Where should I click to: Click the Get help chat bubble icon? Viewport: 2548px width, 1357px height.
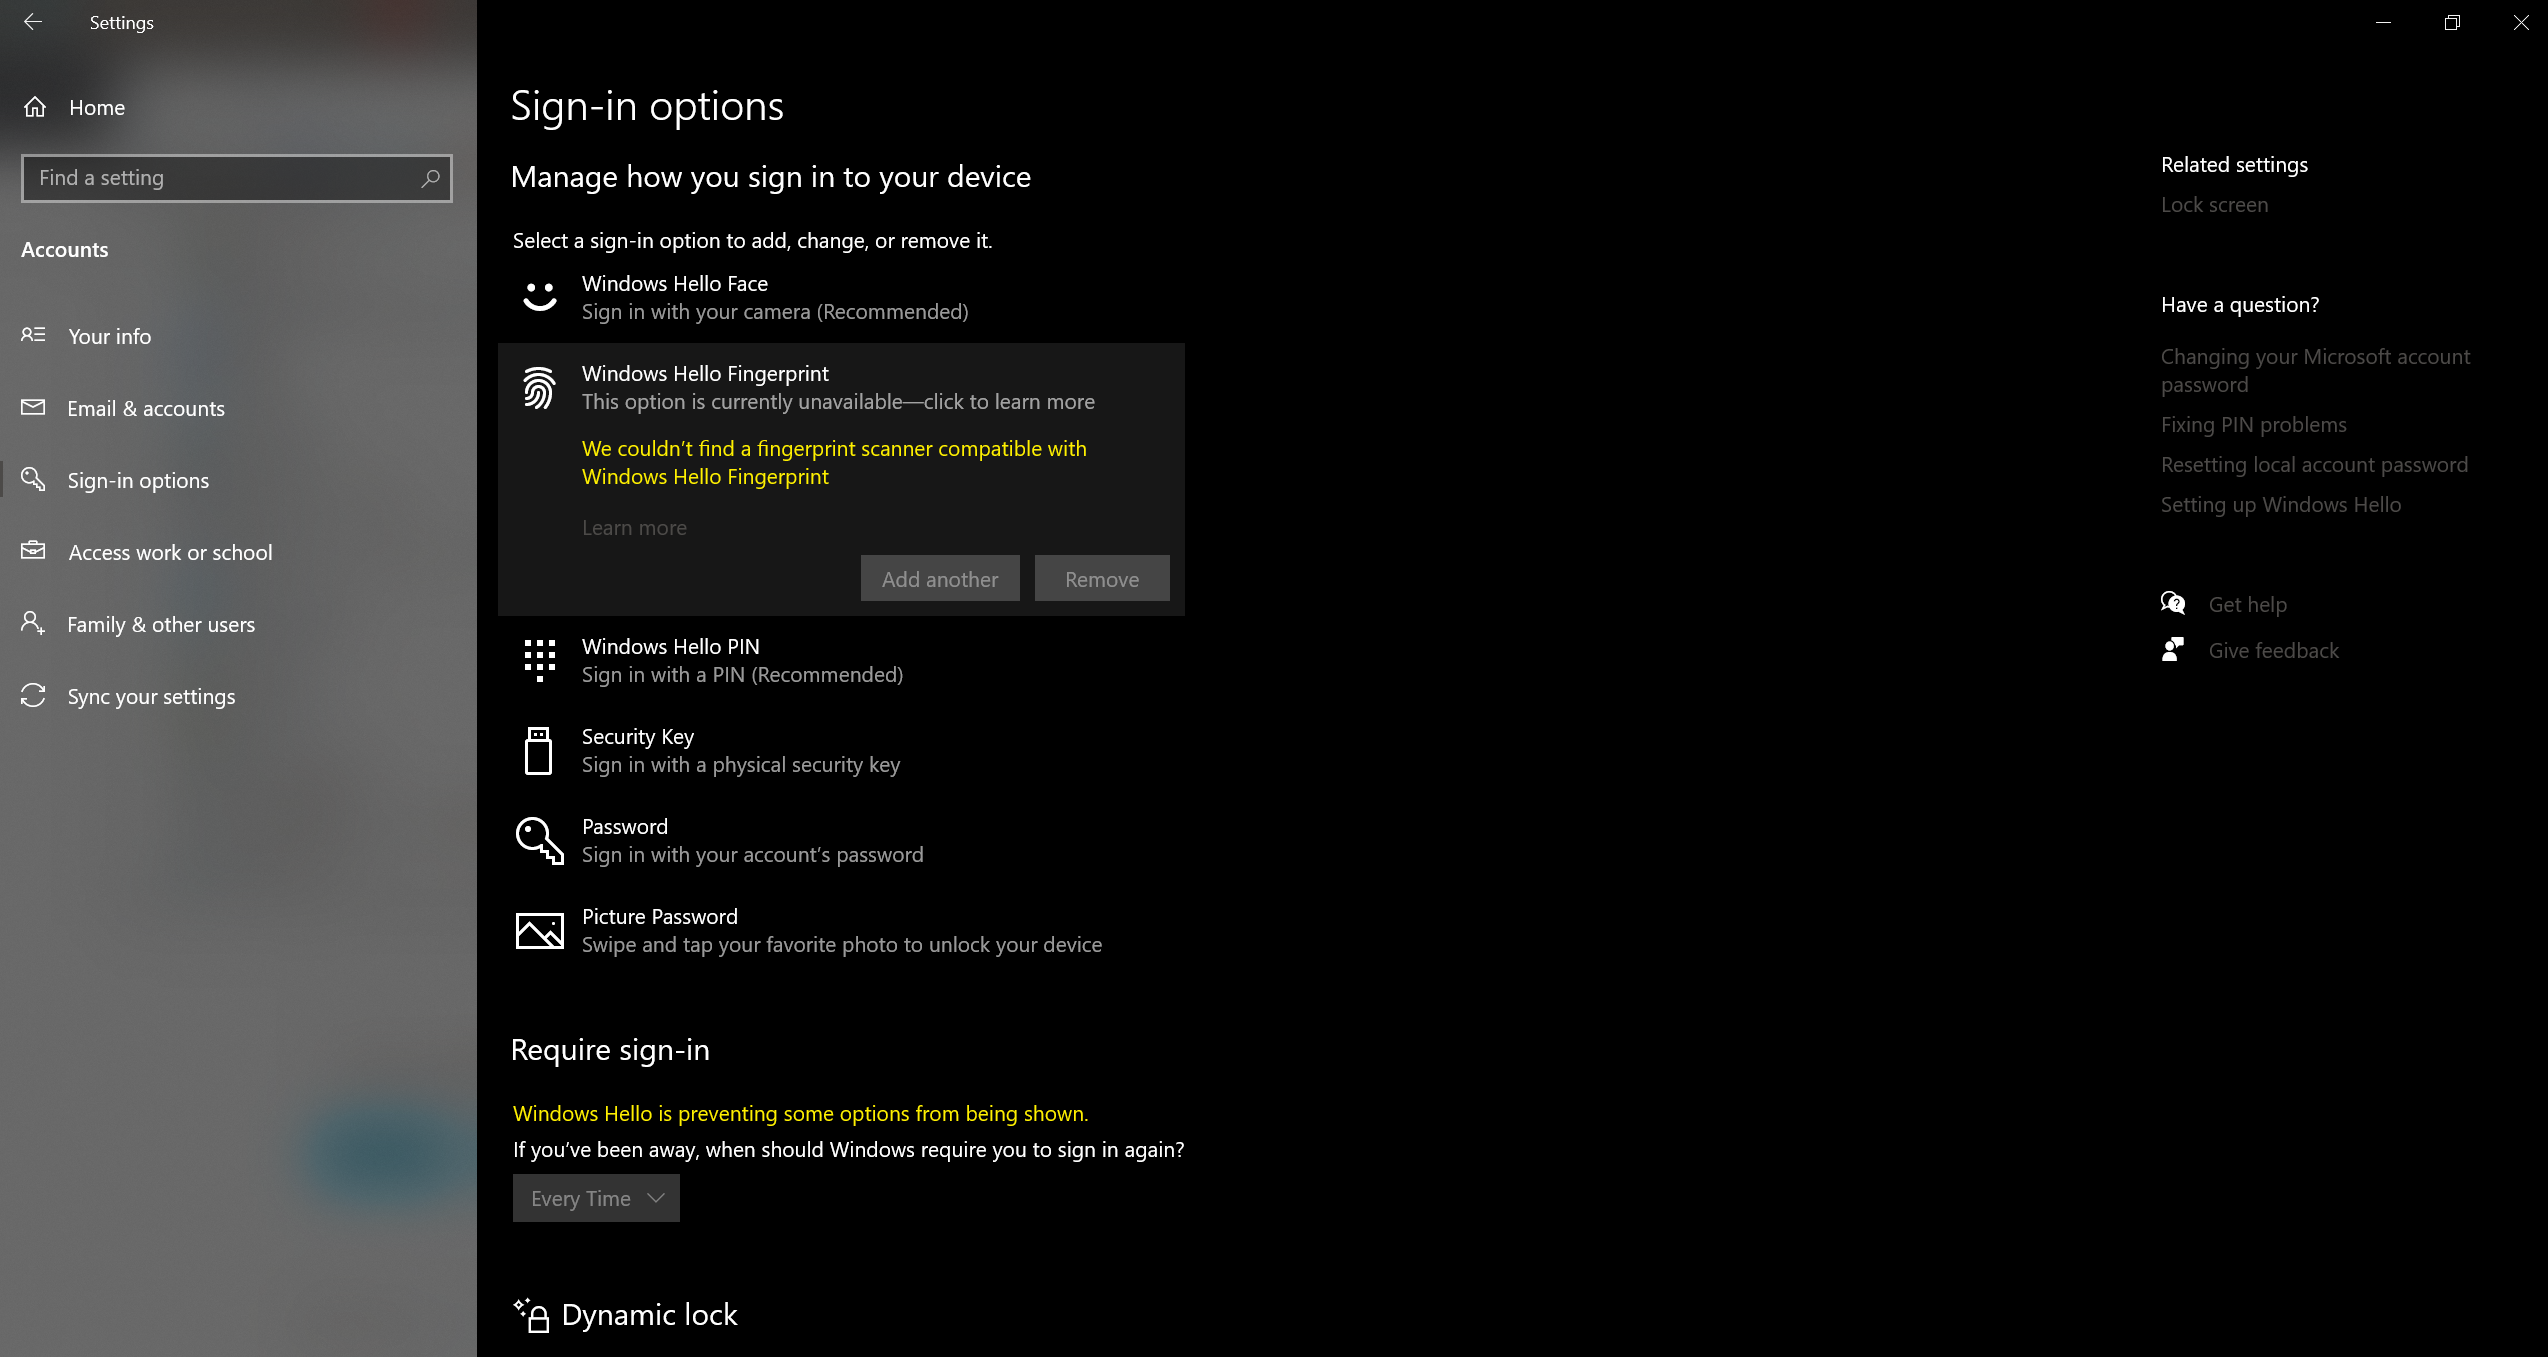tap(2173, 603)
